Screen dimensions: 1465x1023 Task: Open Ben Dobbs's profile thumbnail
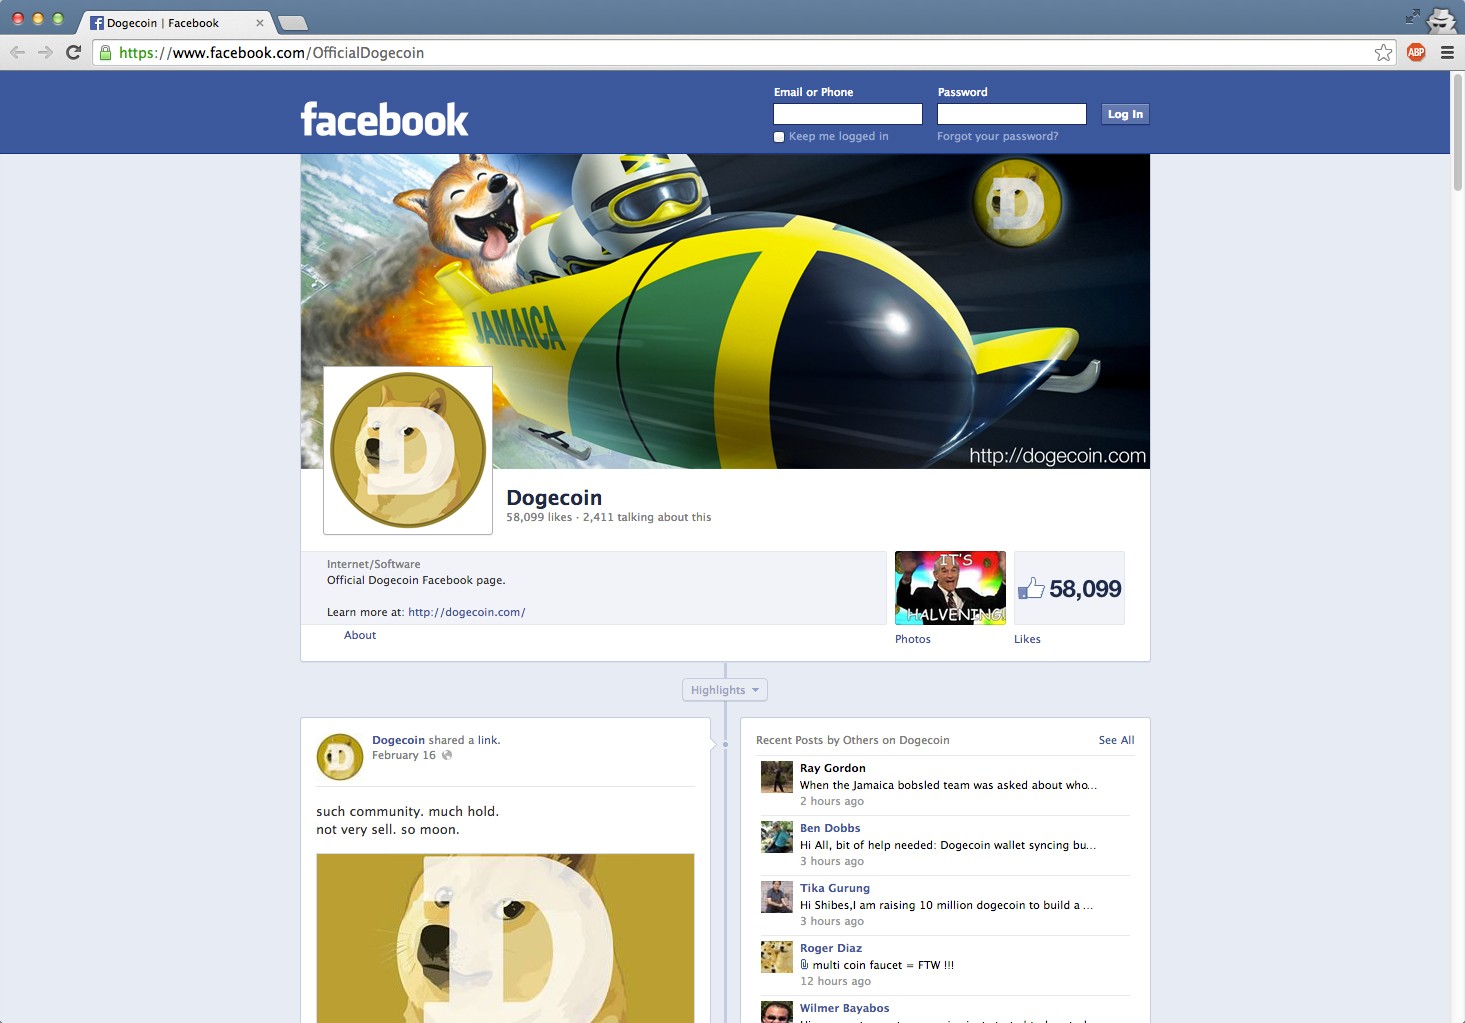(777, 837)
